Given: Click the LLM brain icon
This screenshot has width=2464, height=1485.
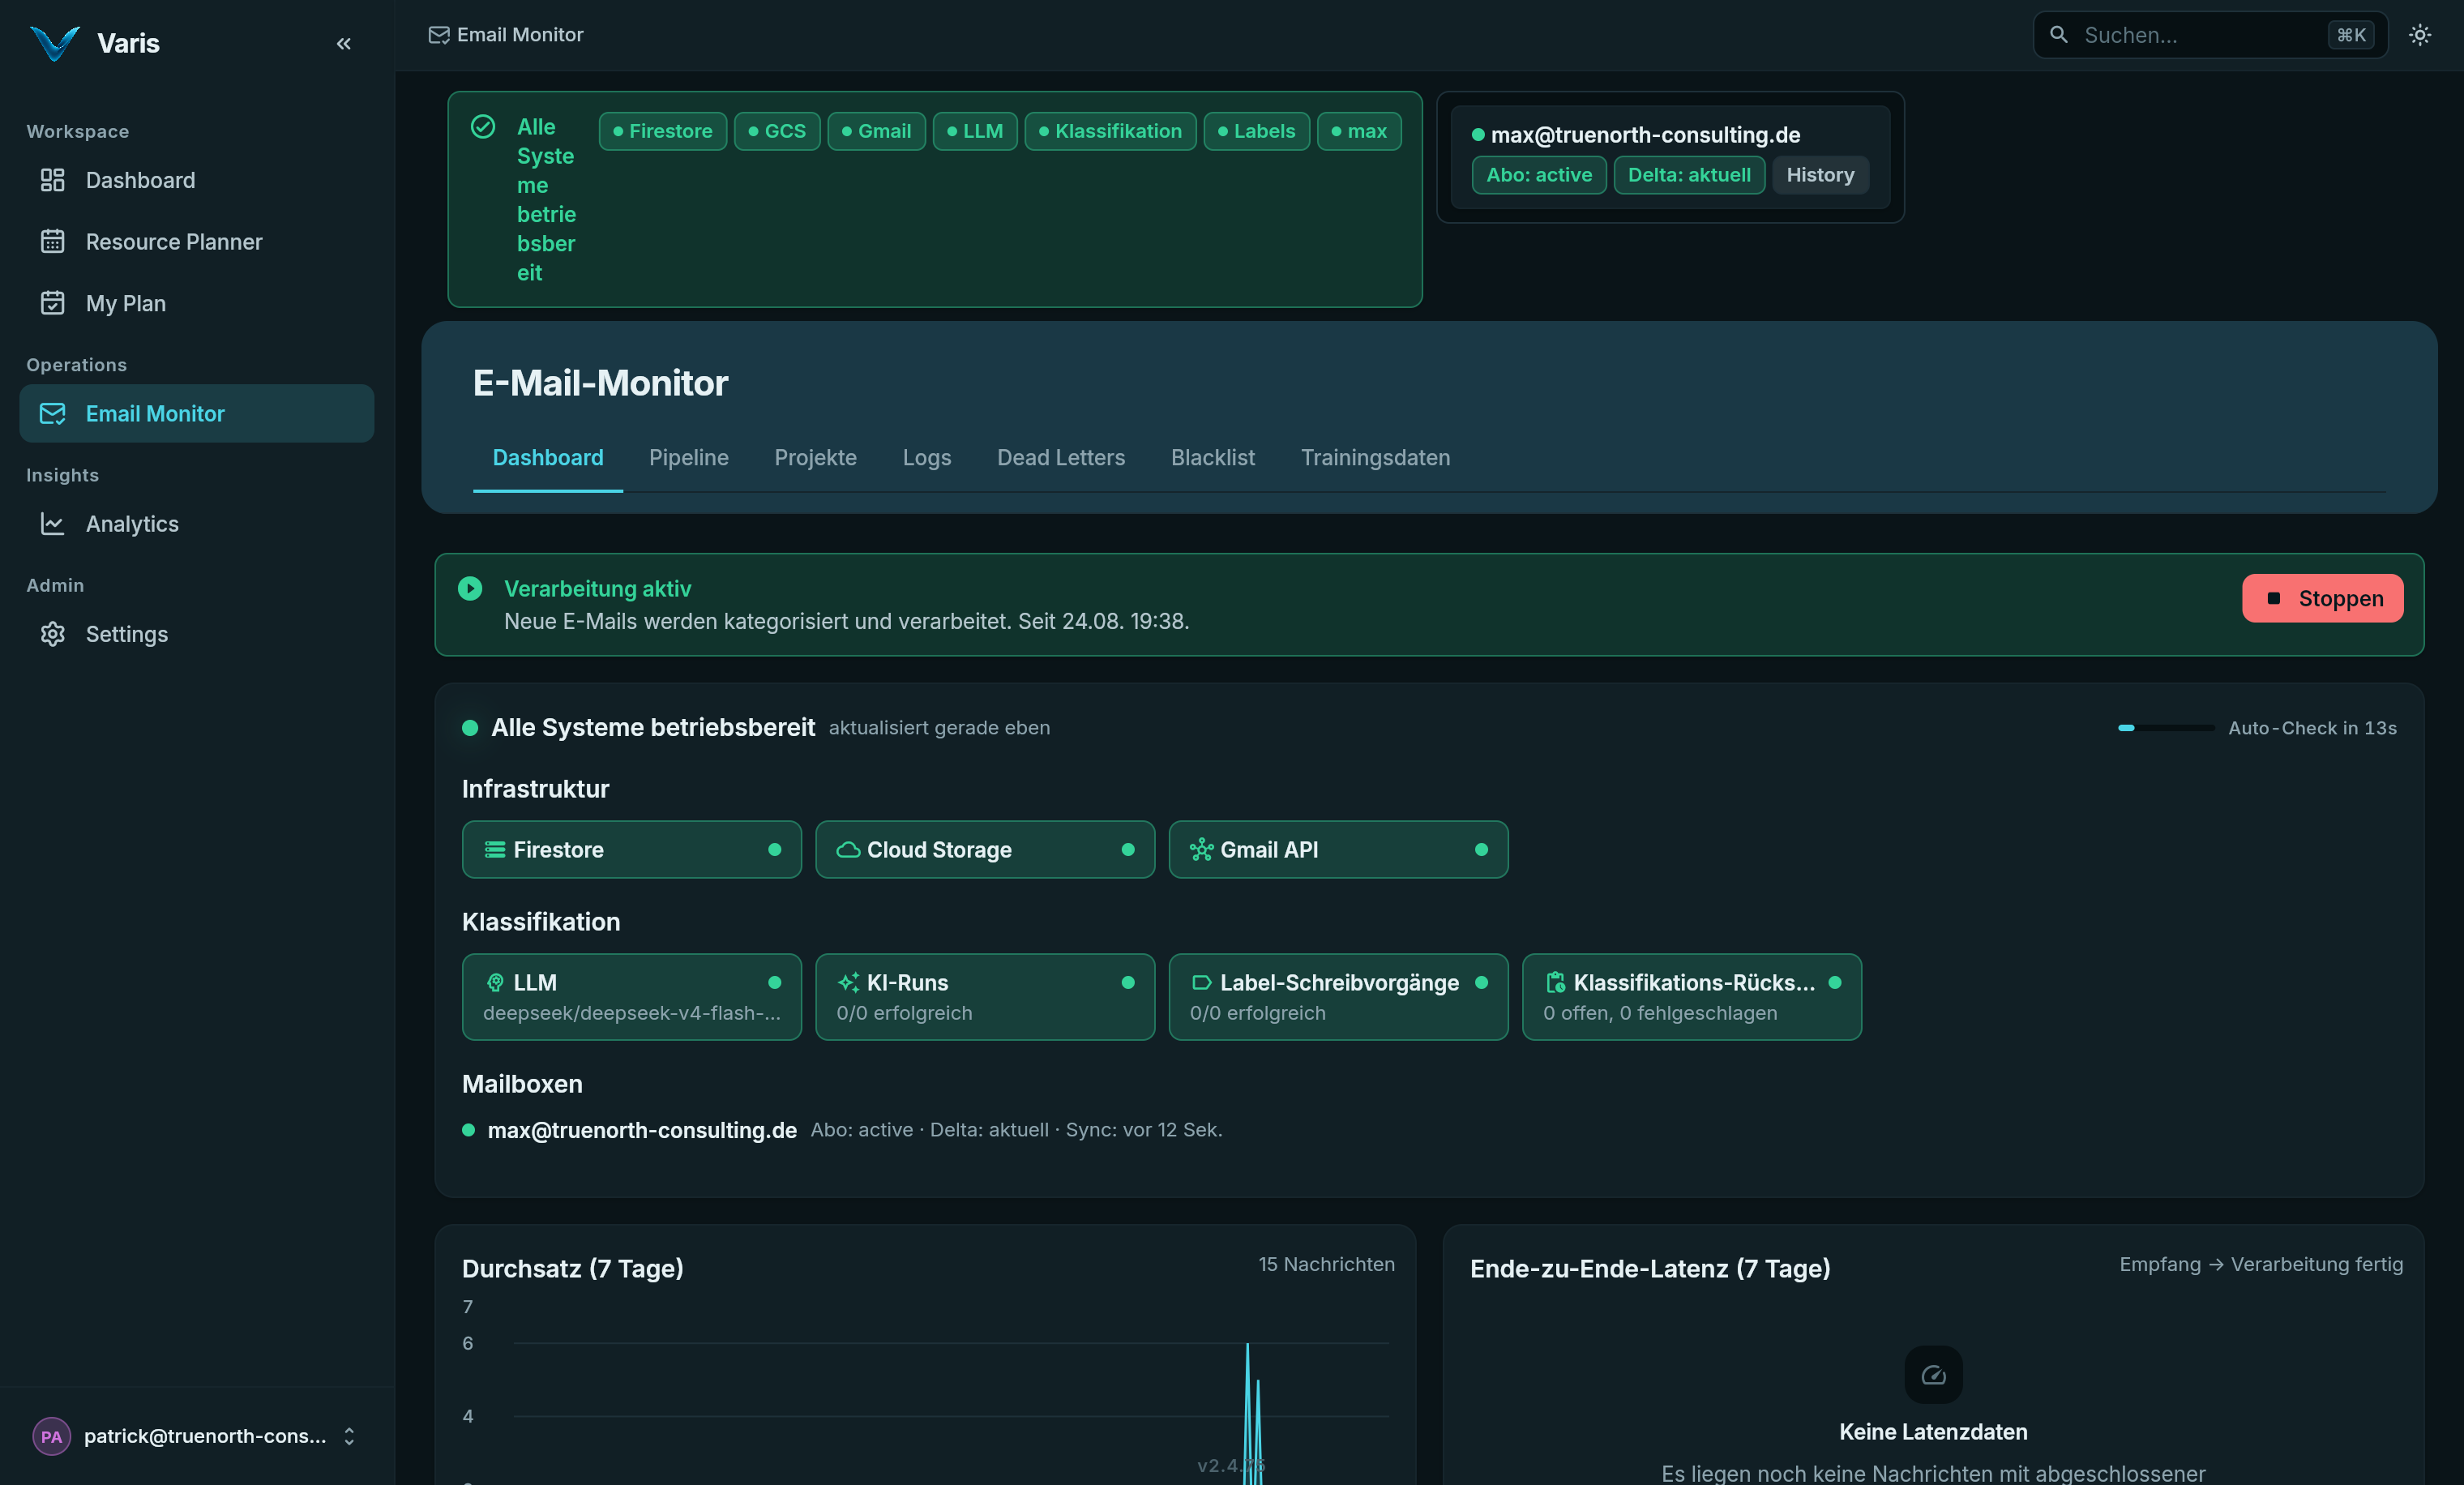Looking at the screenshot, I should click(495, 982).
